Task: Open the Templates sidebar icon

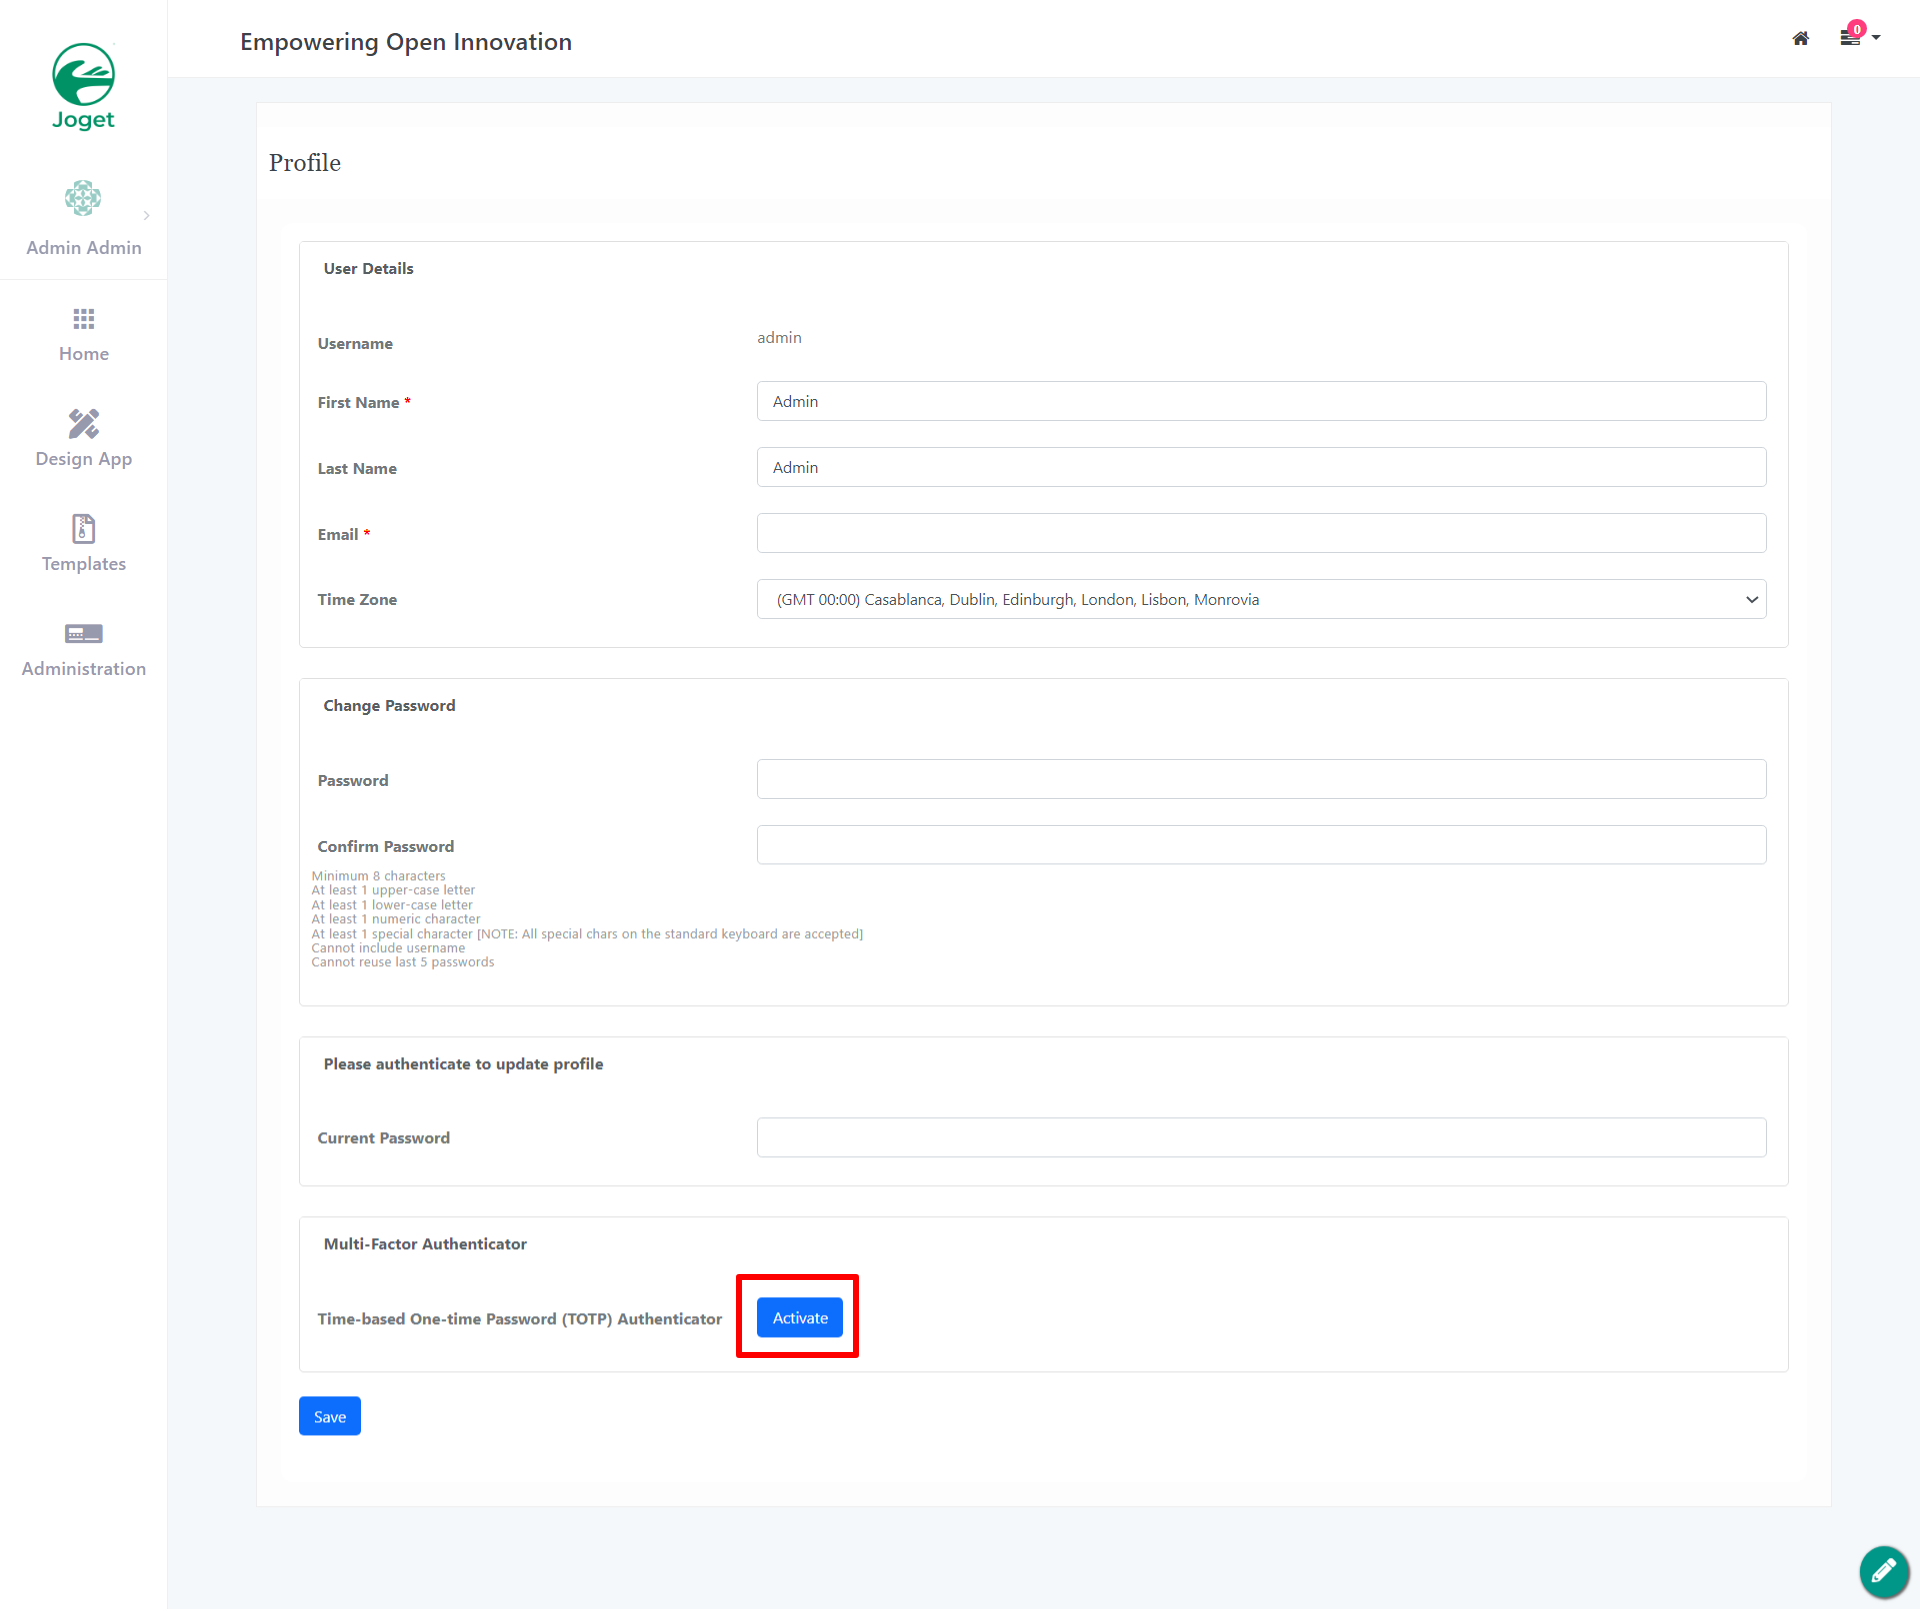Action: tap(83, 529)
